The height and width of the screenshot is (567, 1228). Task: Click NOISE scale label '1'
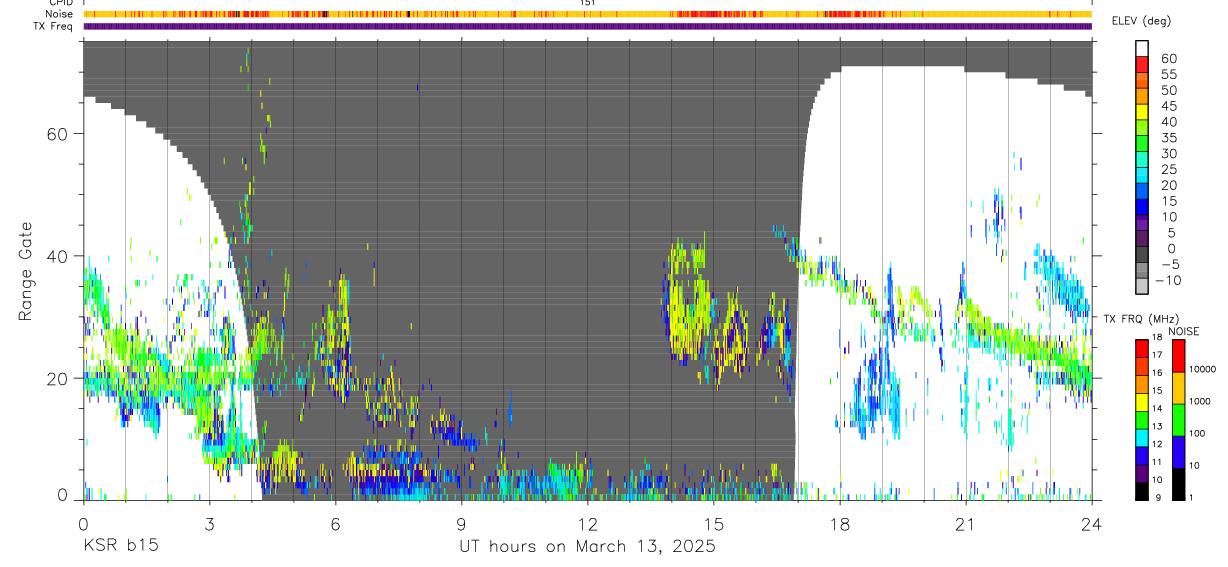[1193, 497]
